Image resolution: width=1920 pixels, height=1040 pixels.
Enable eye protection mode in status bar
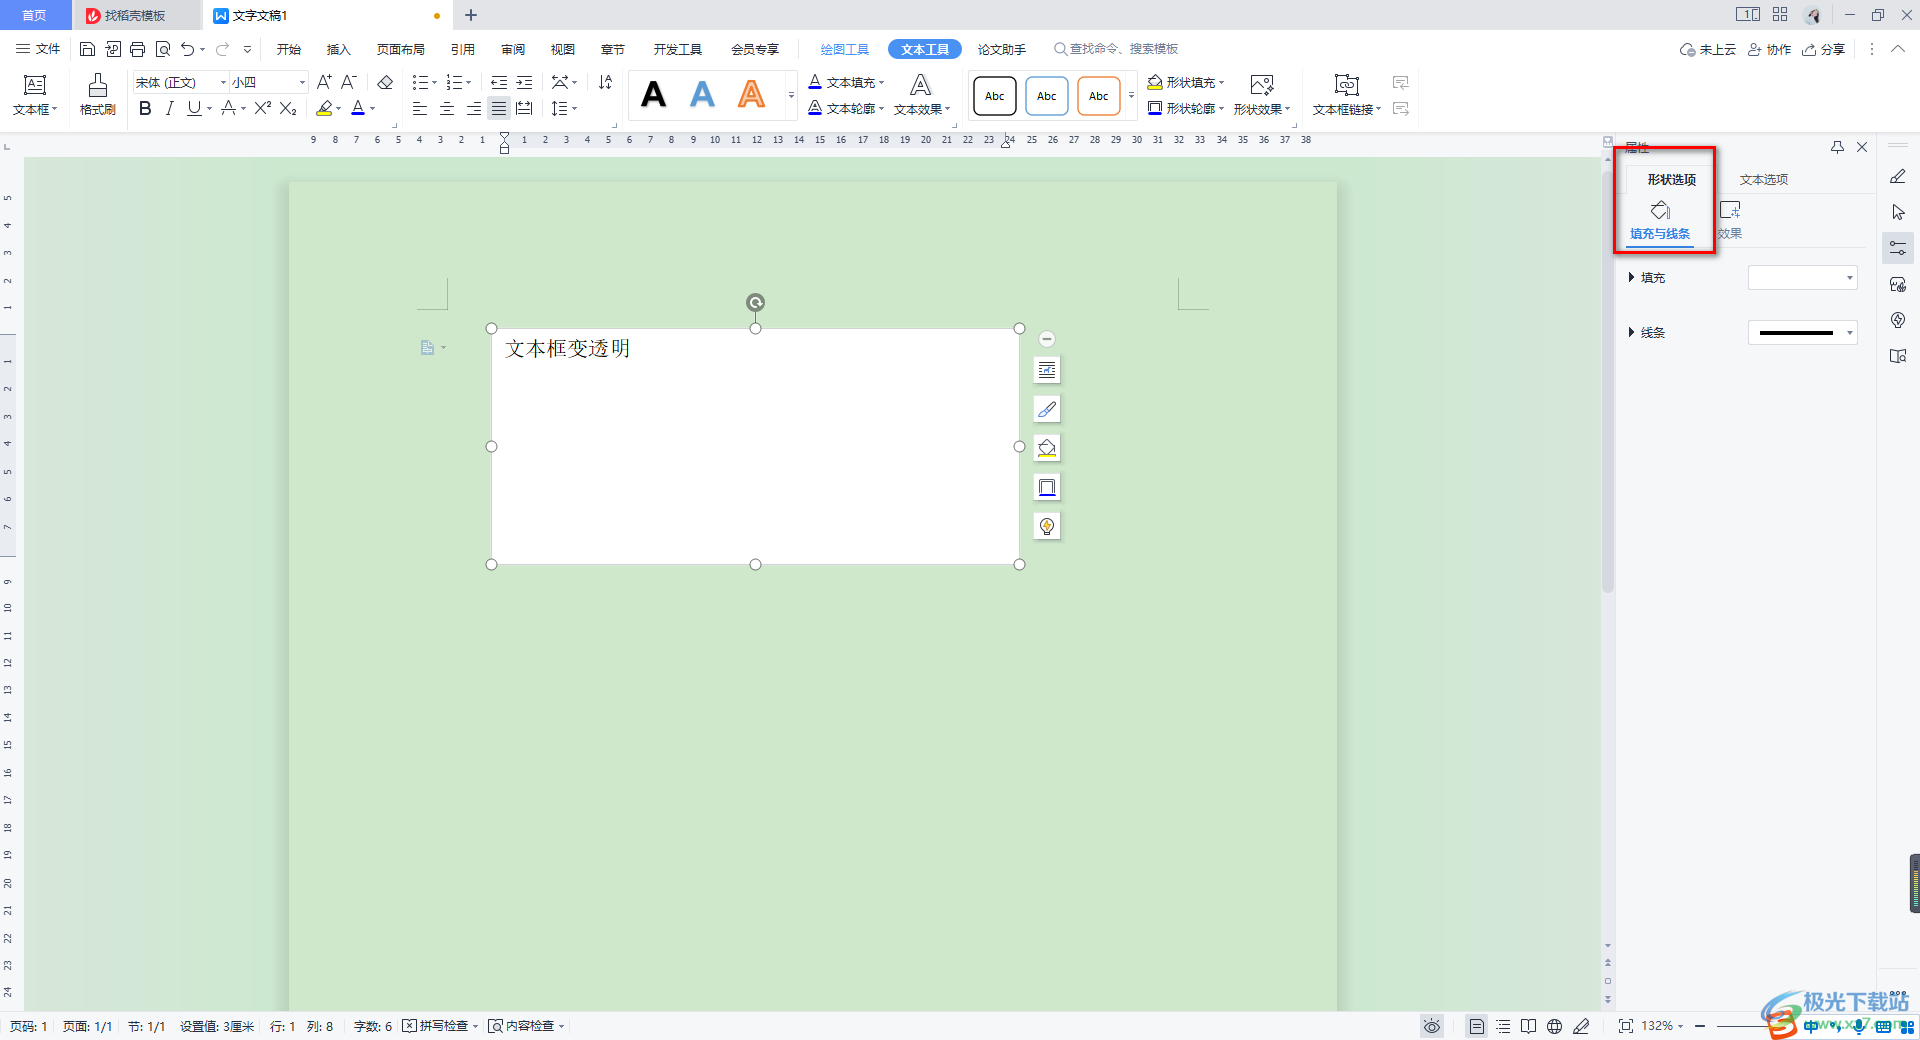click(x=1431, y=1025)
